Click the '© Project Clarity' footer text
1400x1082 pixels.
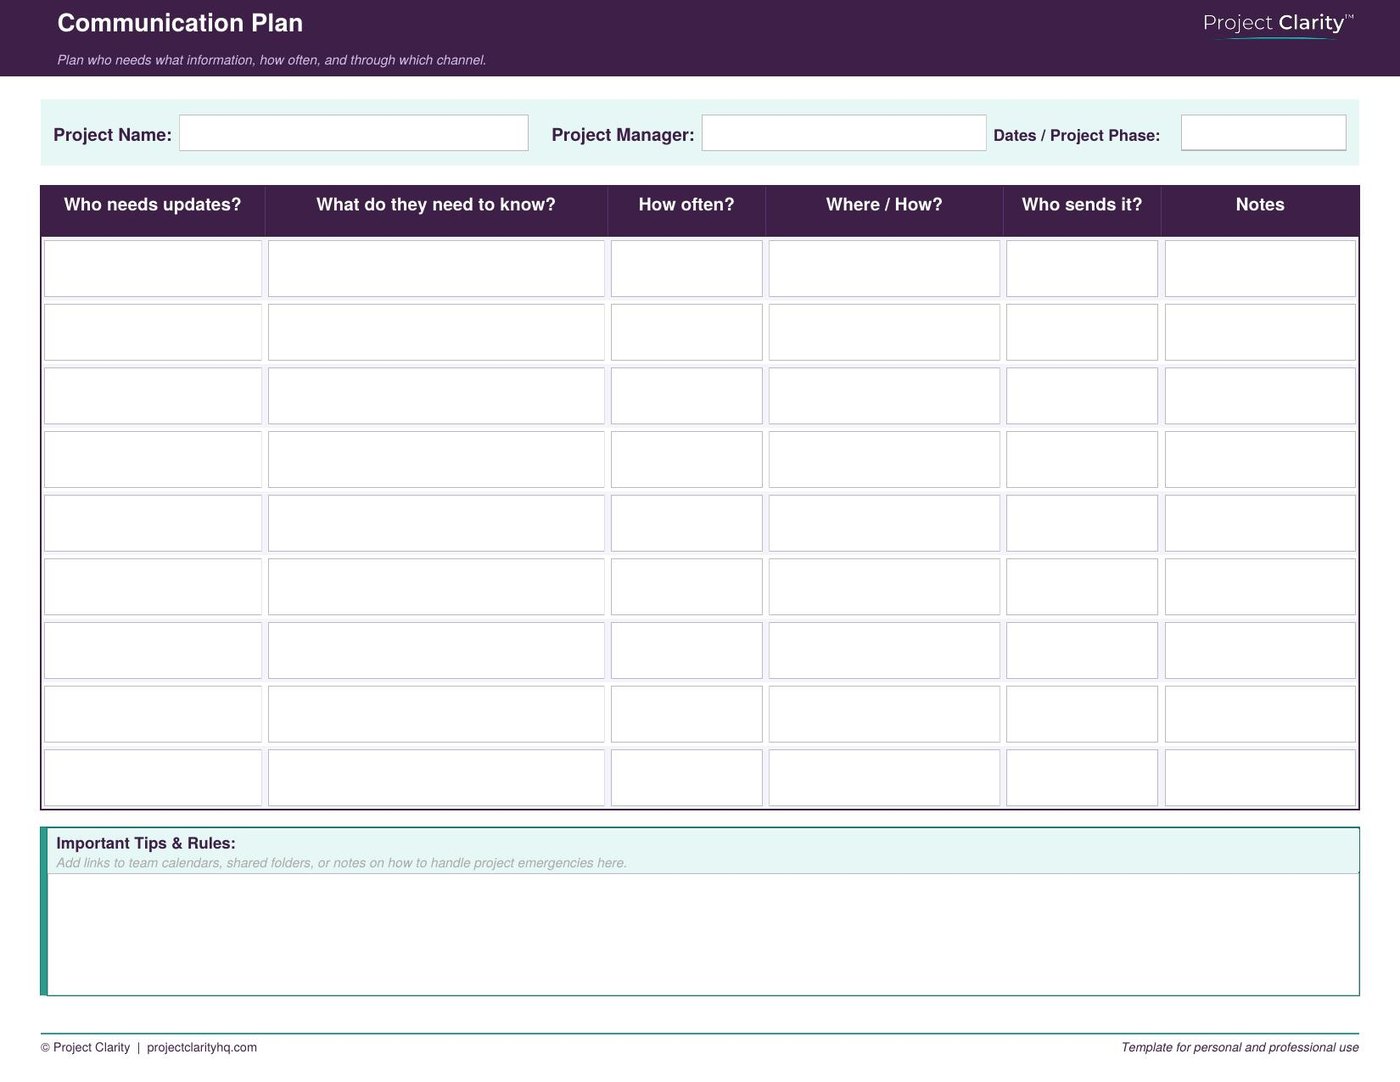85,1048
